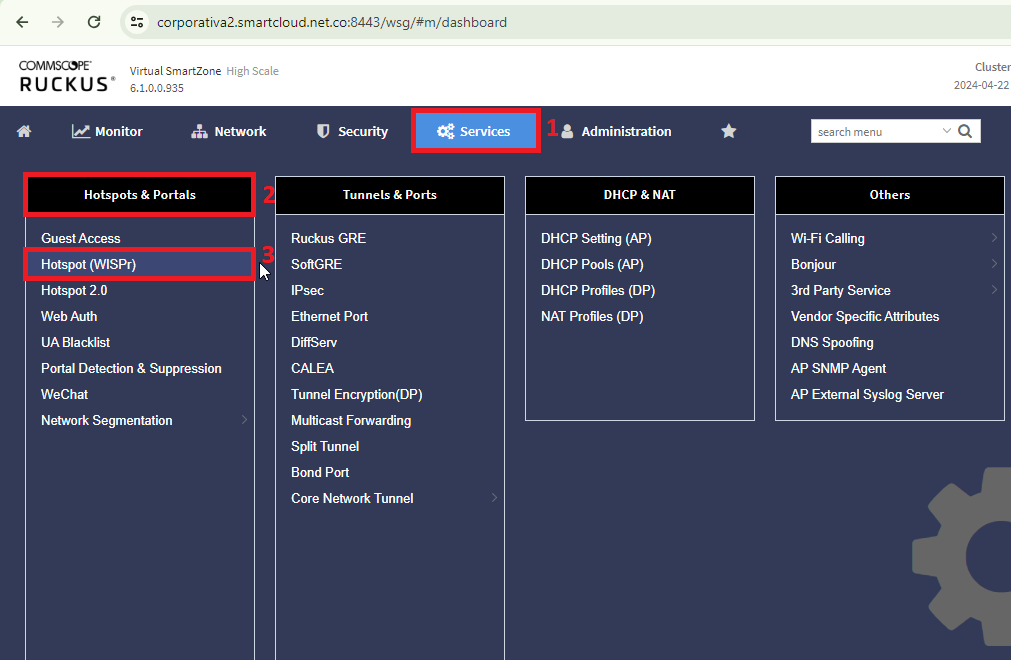Viewport: 1011px width, 660px height.
Task: Open Tunnel Encryption(DP)
Action: [x=357, y=394]
